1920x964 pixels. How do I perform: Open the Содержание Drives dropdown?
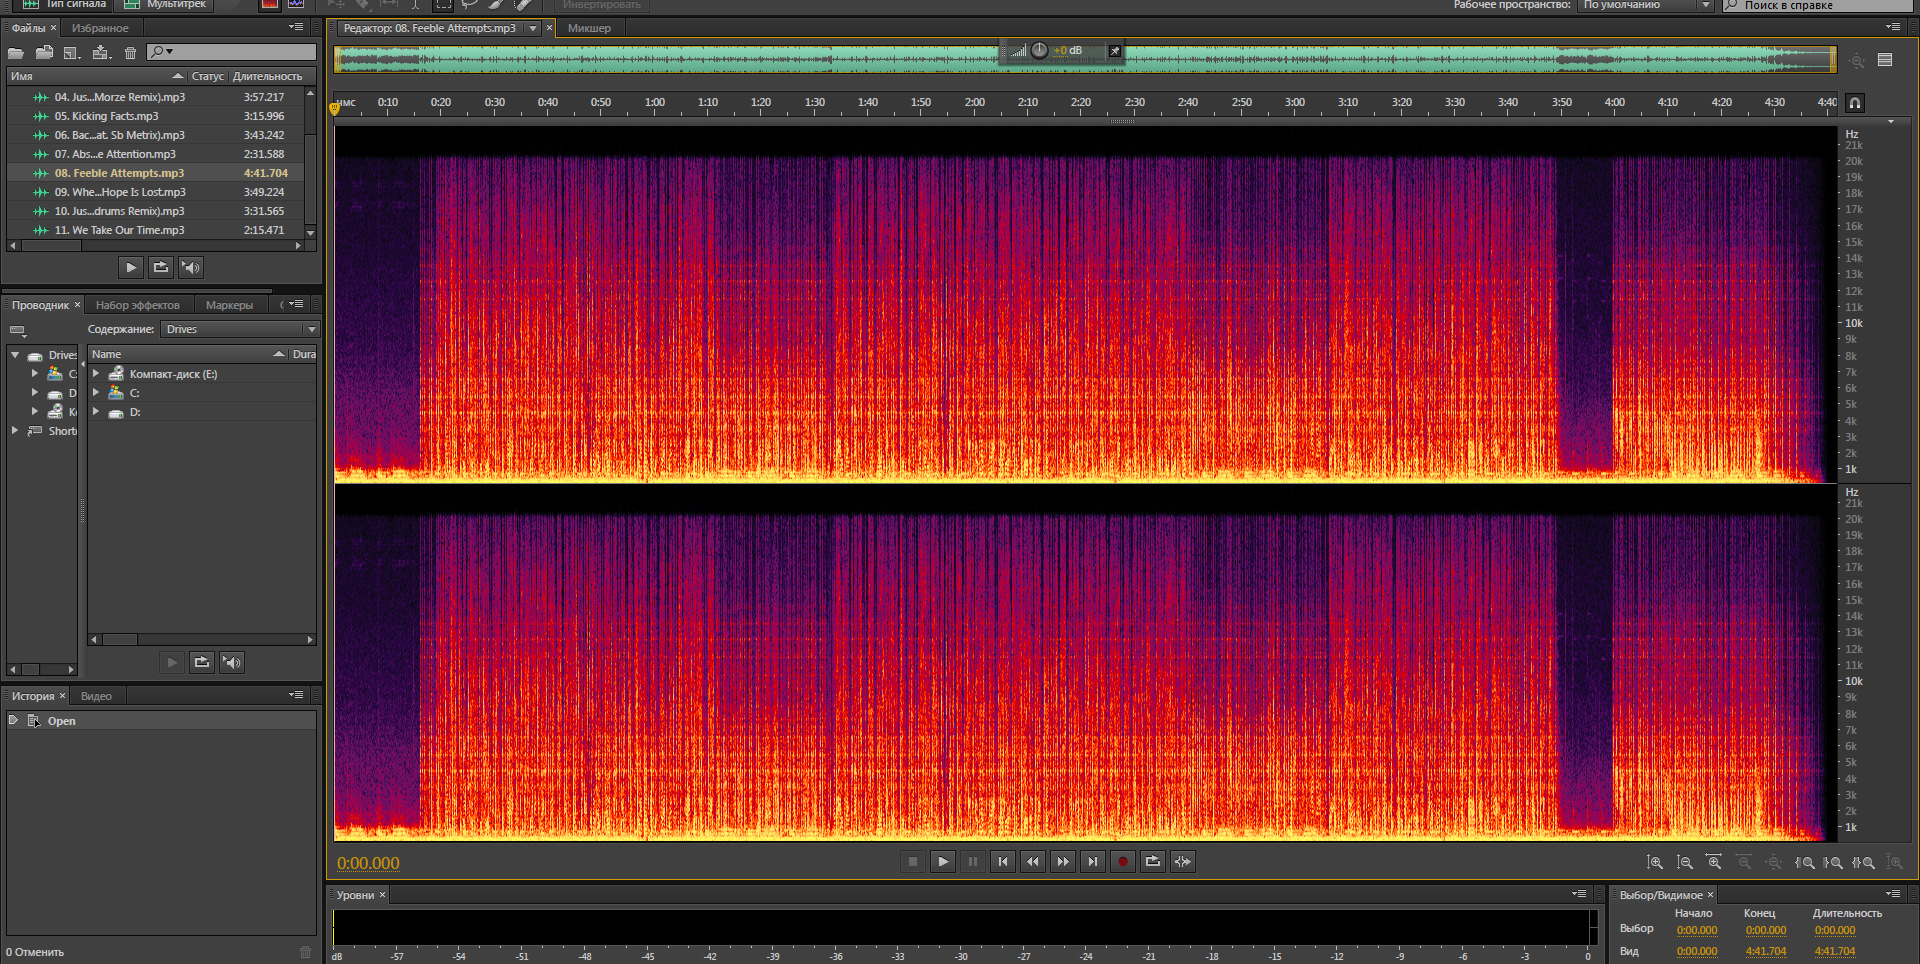point(239,329)
